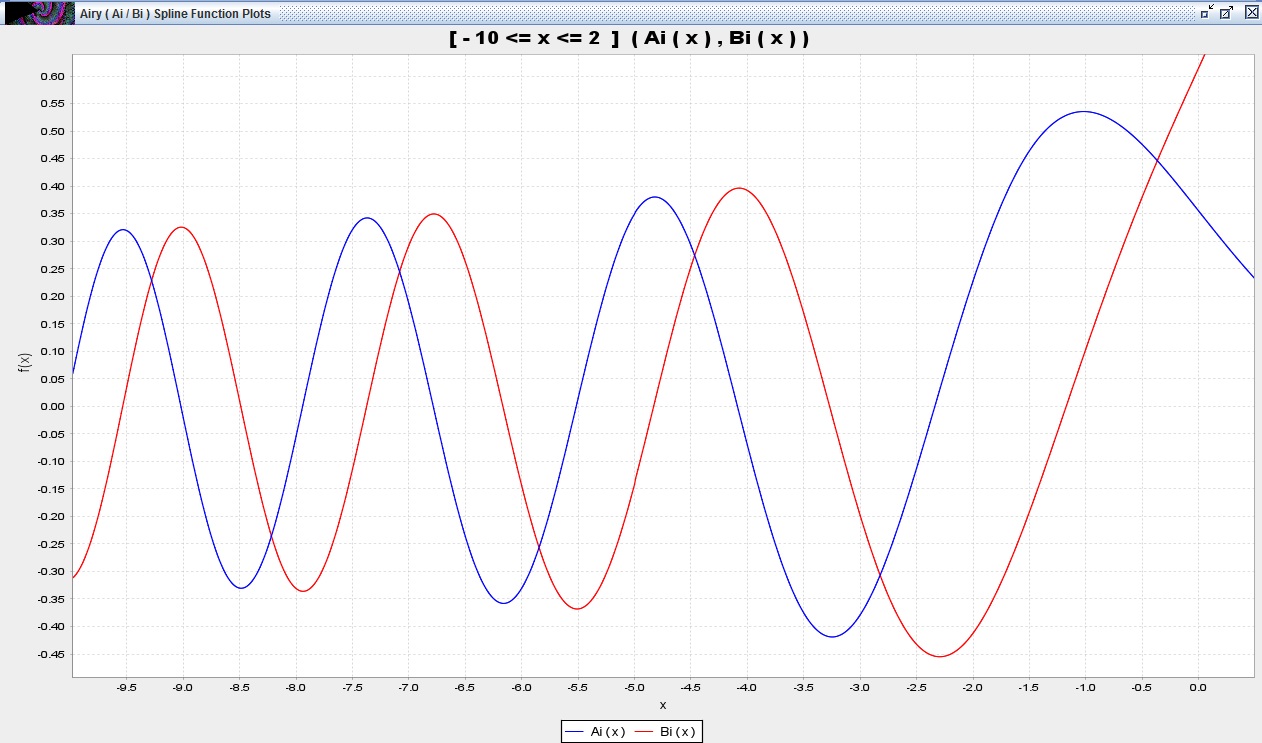Viewport: 1262px width, 743px height.
Task: Click y-axis tick label -0.25
Action: [x=51, y=544]
